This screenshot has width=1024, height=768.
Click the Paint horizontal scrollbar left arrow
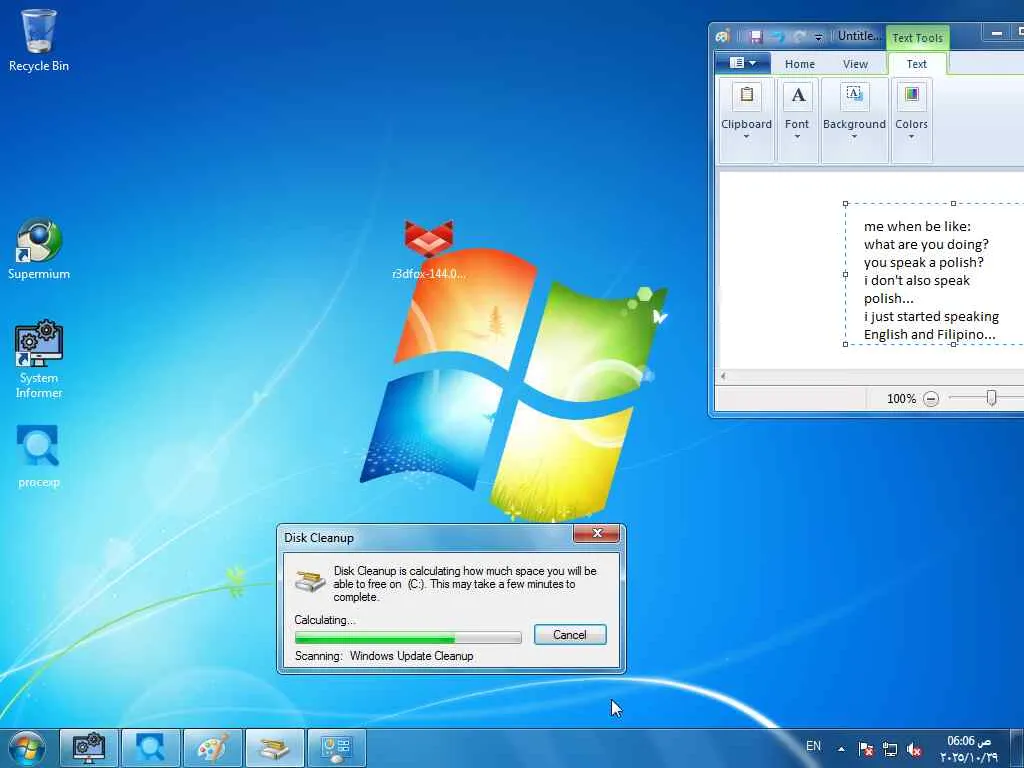pyautogui.click(x=723, y=376)
